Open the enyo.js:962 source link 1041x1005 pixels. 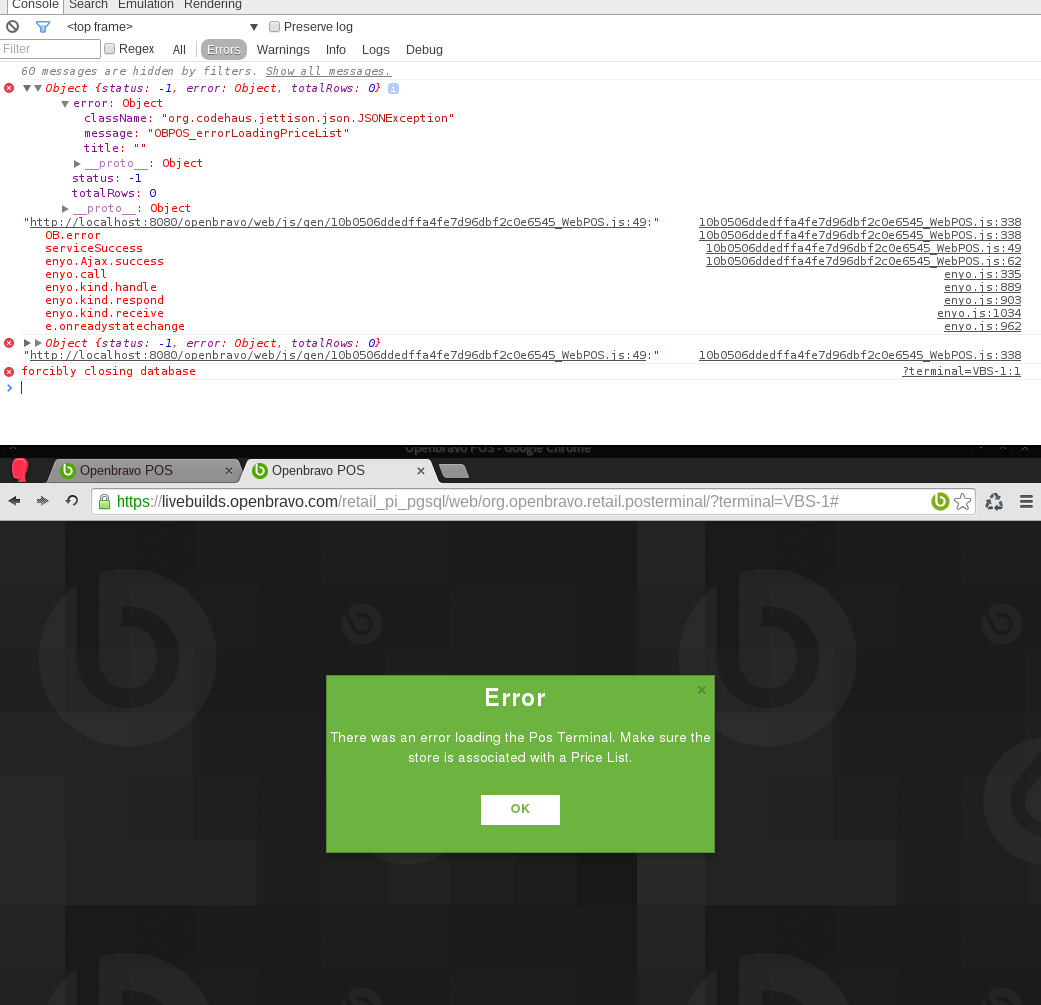(x=983, y=326)
